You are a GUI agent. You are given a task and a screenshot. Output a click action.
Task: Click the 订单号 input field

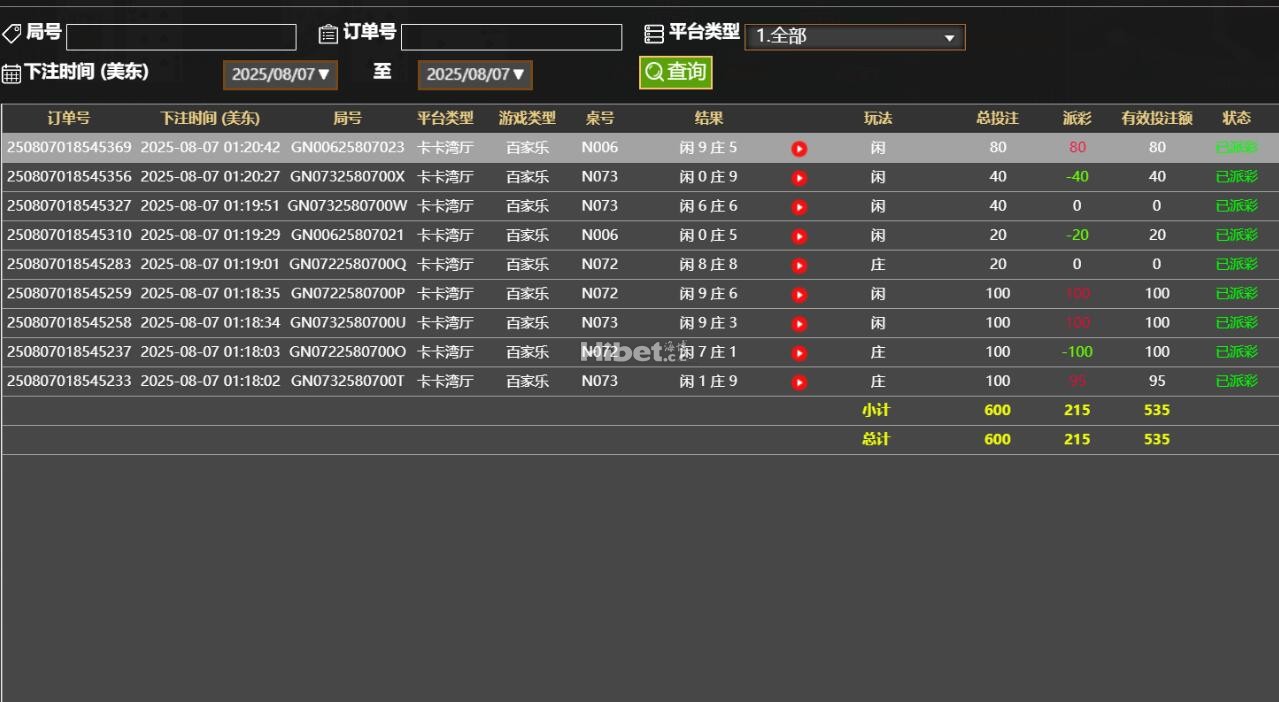click(511, 37)
